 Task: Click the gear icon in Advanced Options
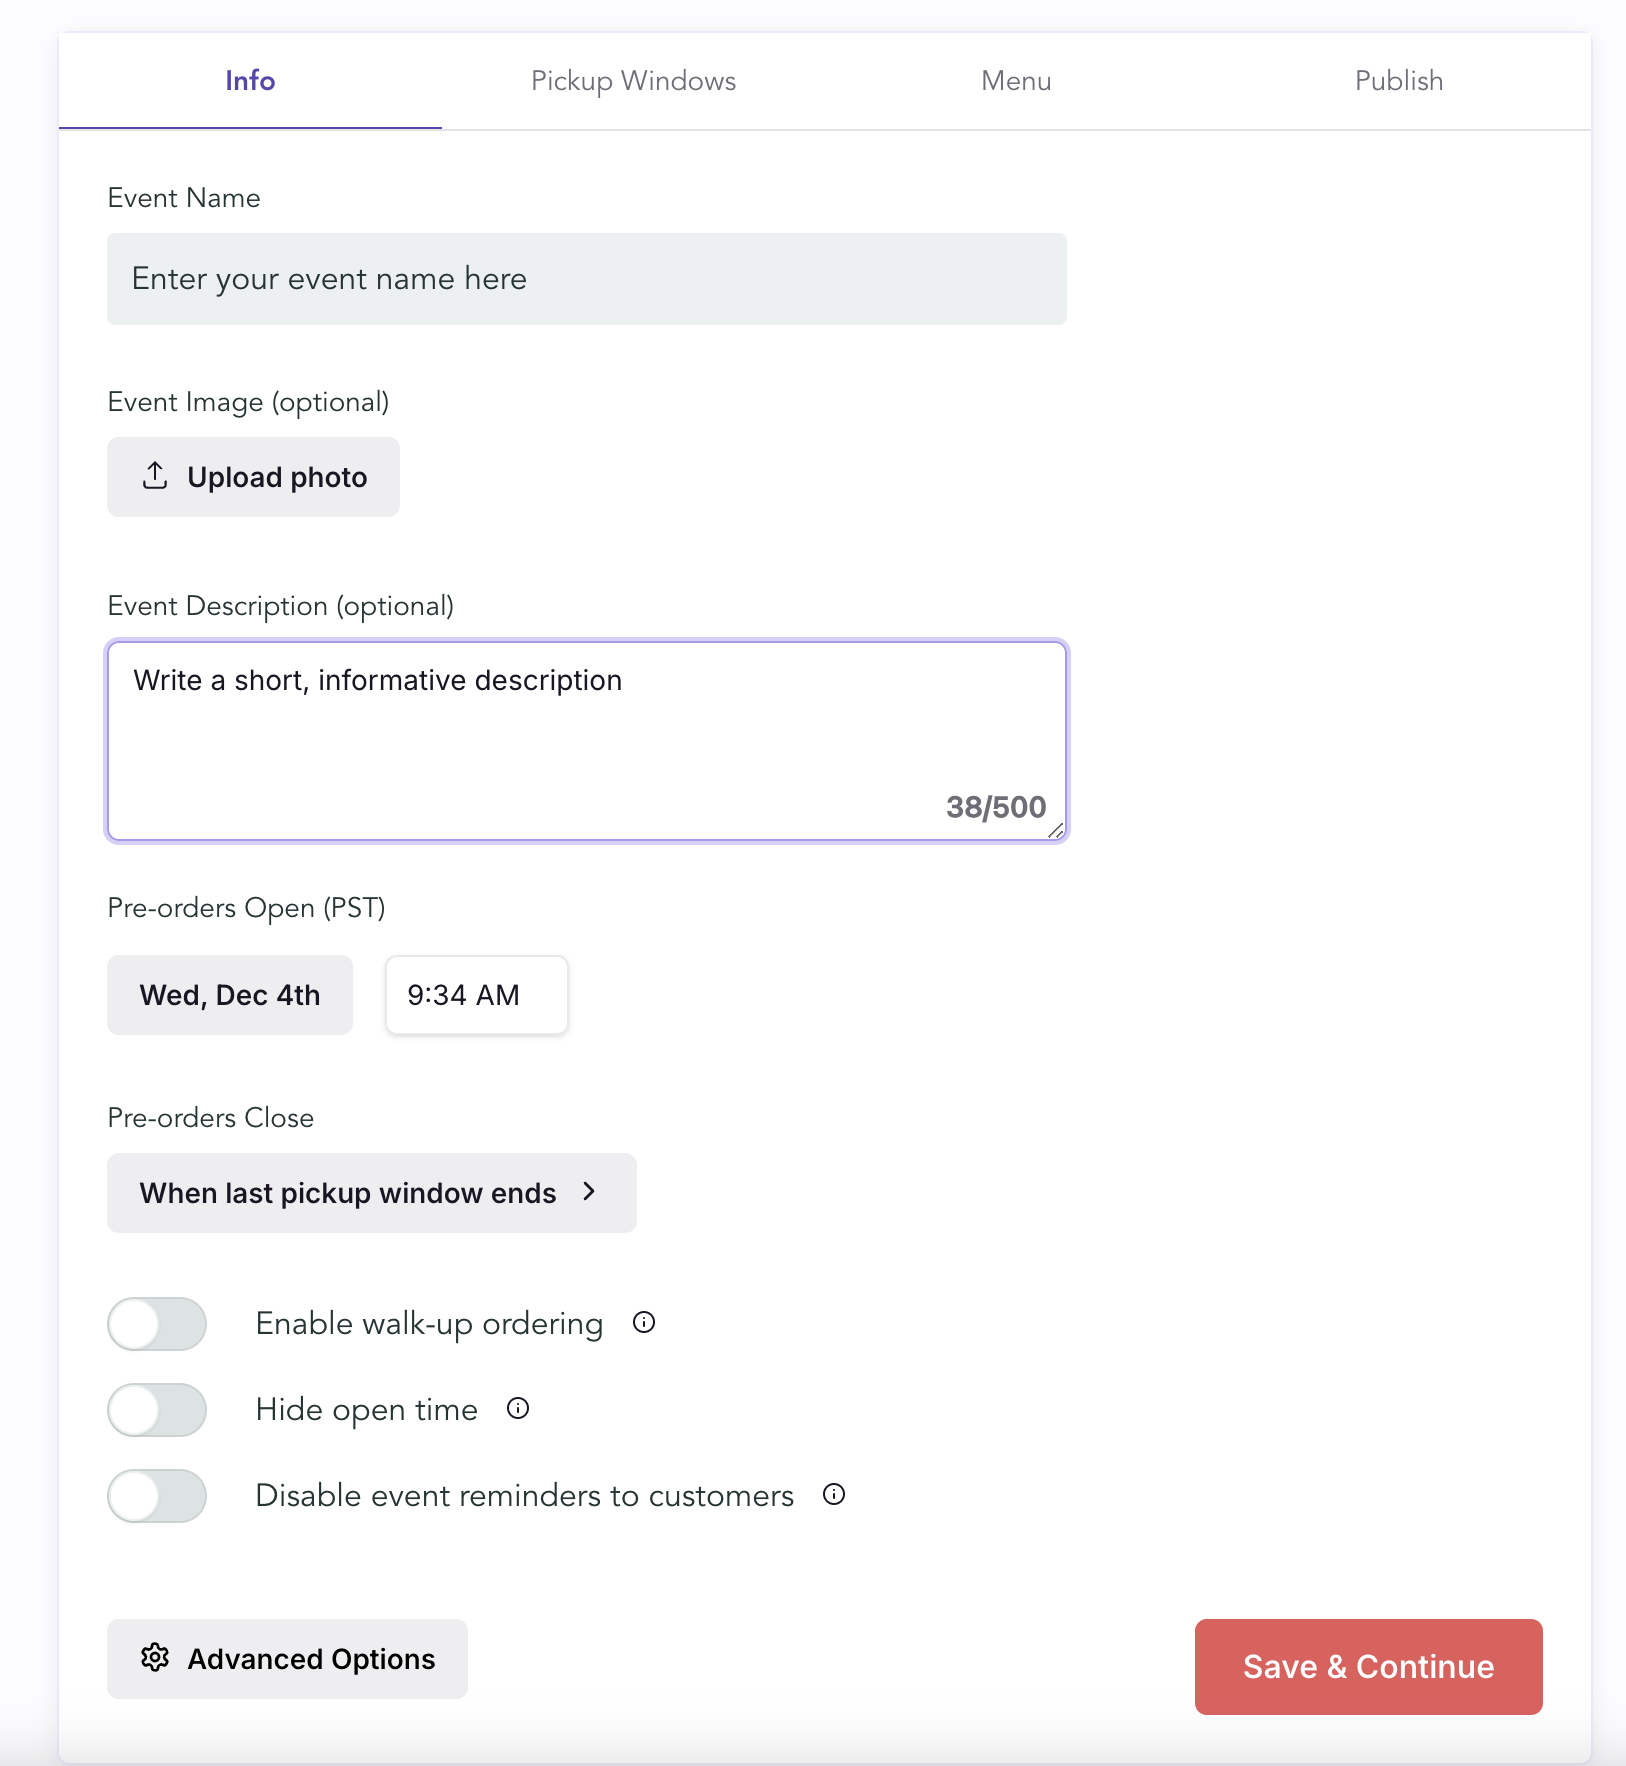coord(155,1658)
